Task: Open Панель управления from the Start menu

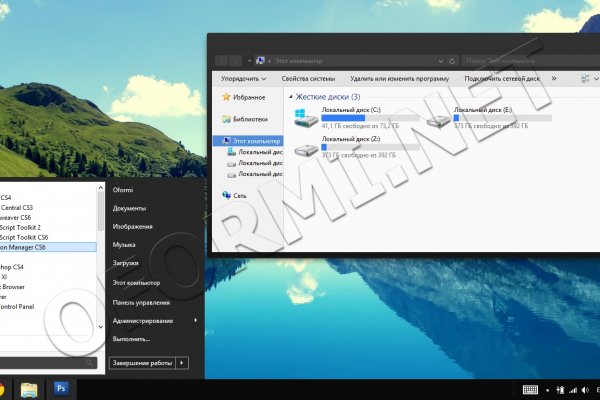Action: point(141,301)
